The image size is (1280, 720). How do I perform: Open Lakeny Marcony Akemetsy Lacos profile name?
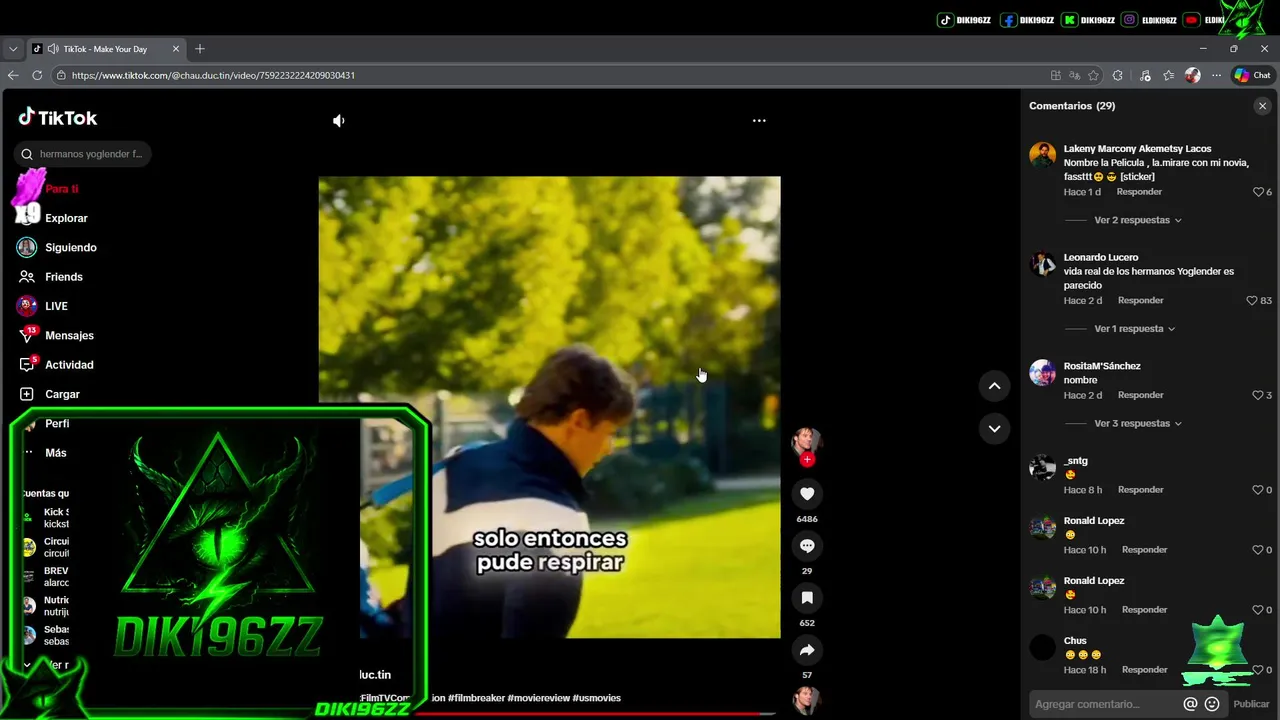[x=1137, y=149]
